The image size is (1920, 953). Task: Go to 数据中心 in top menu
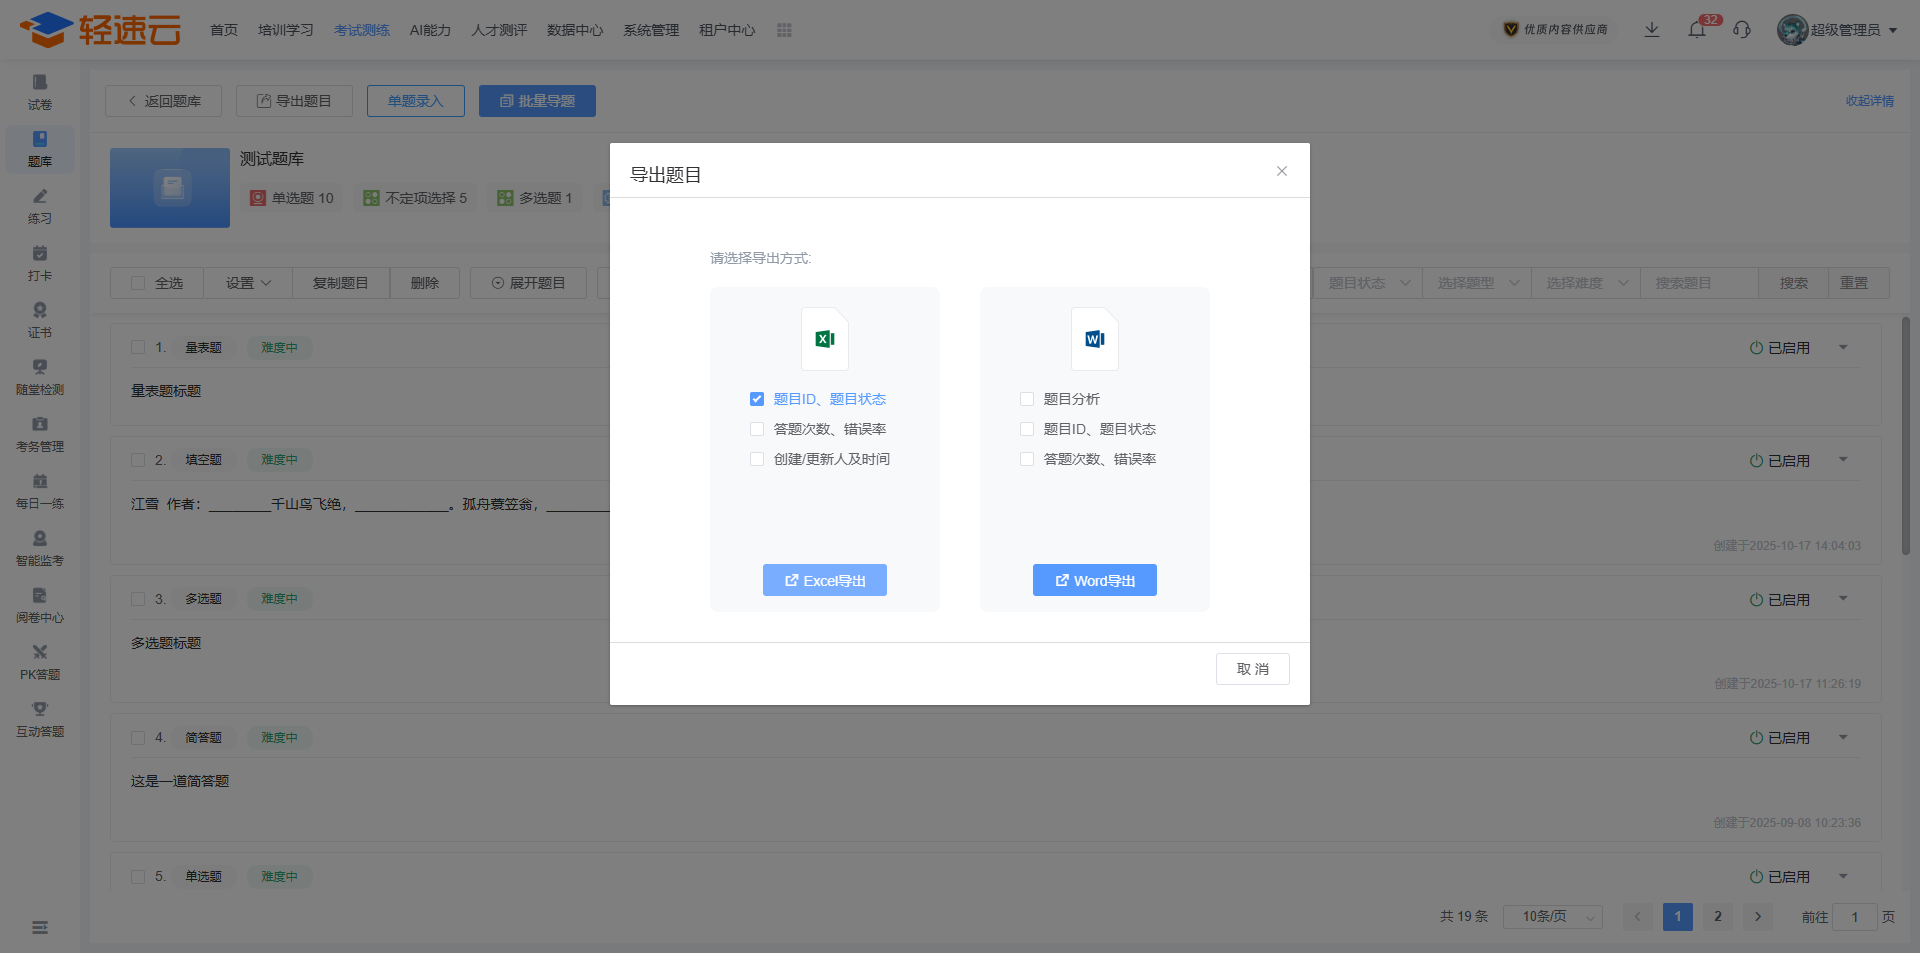(x=575, y=30)
